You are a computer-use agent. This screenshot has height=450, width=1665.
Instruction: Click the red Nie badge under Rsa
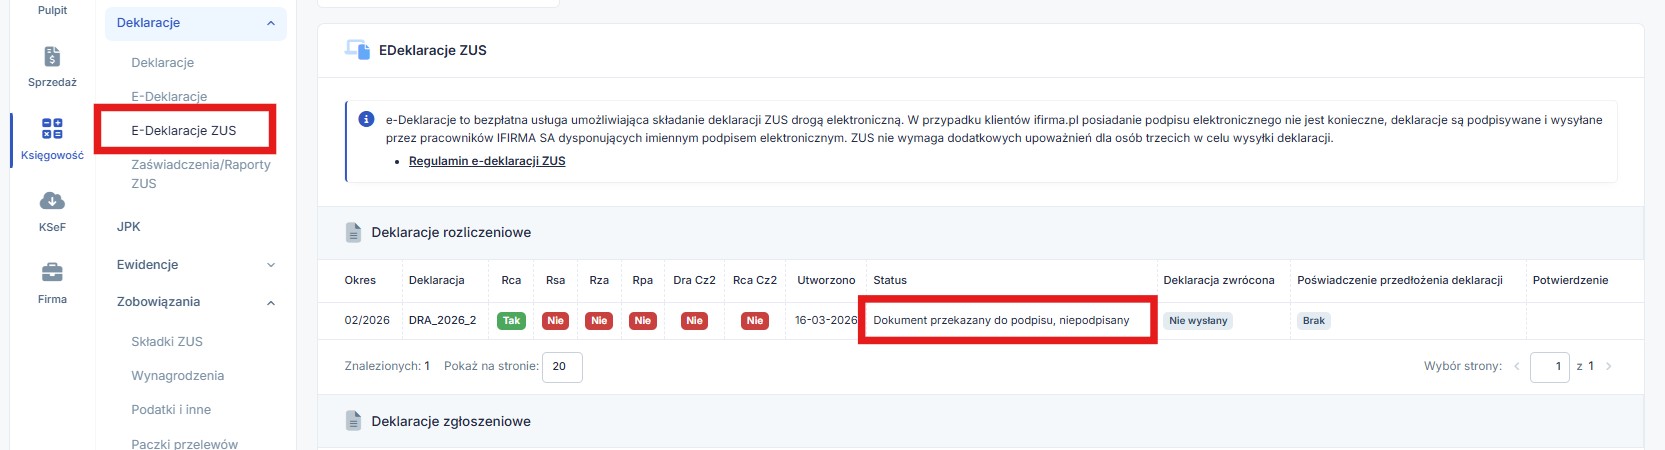(555, 321)
